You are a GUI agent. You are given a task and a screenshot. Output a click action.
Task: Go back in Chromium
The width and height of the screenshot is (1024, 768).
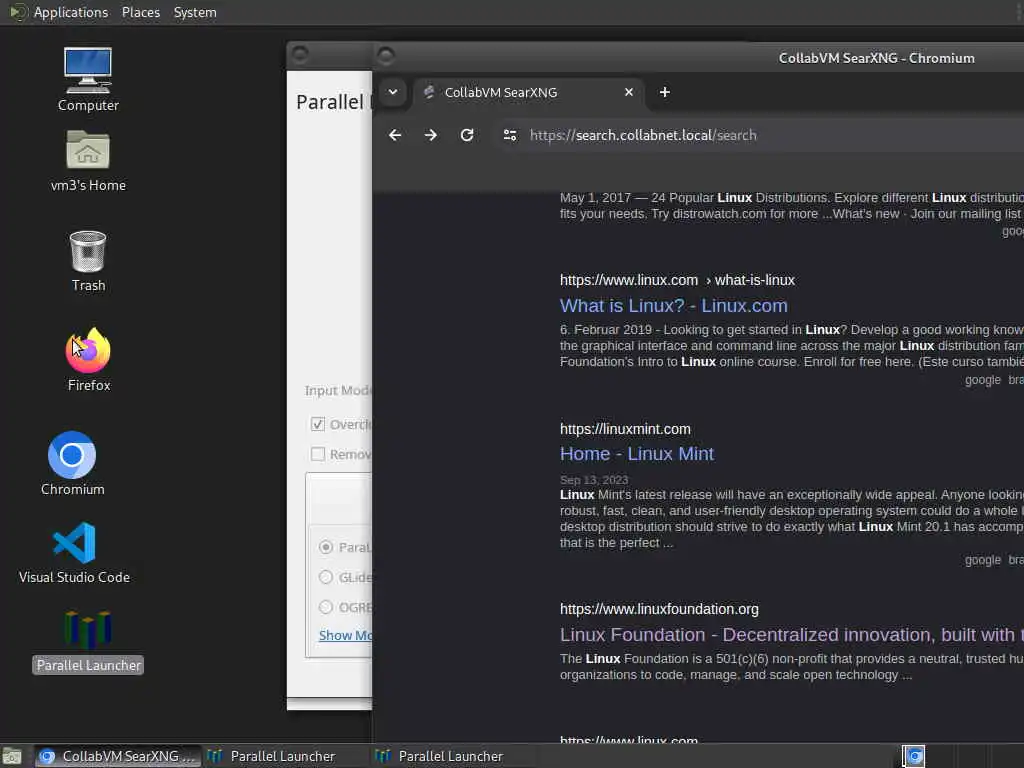395,135
